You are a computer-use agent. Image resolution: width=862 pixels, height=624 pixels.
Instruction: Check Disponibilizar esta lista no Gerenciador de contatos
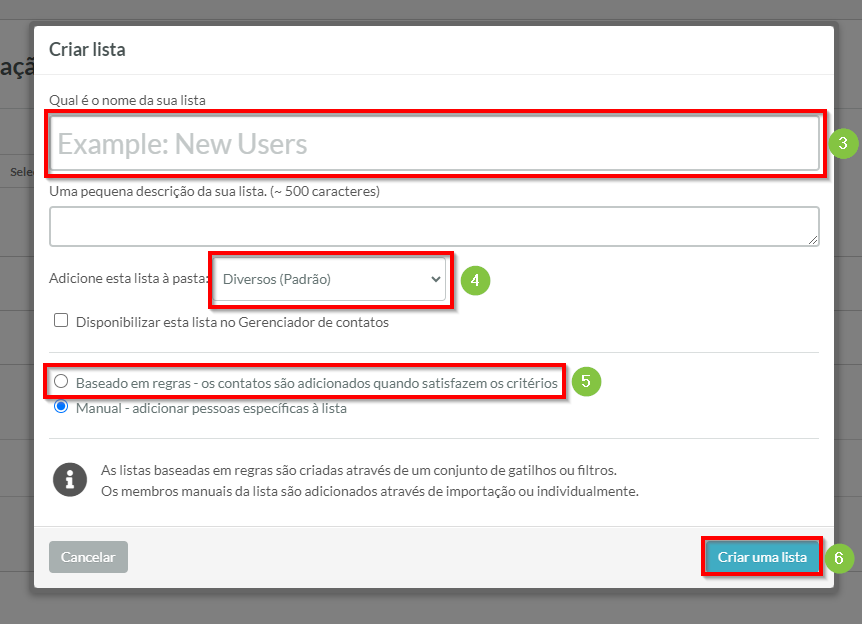click(x=61, y=321)
